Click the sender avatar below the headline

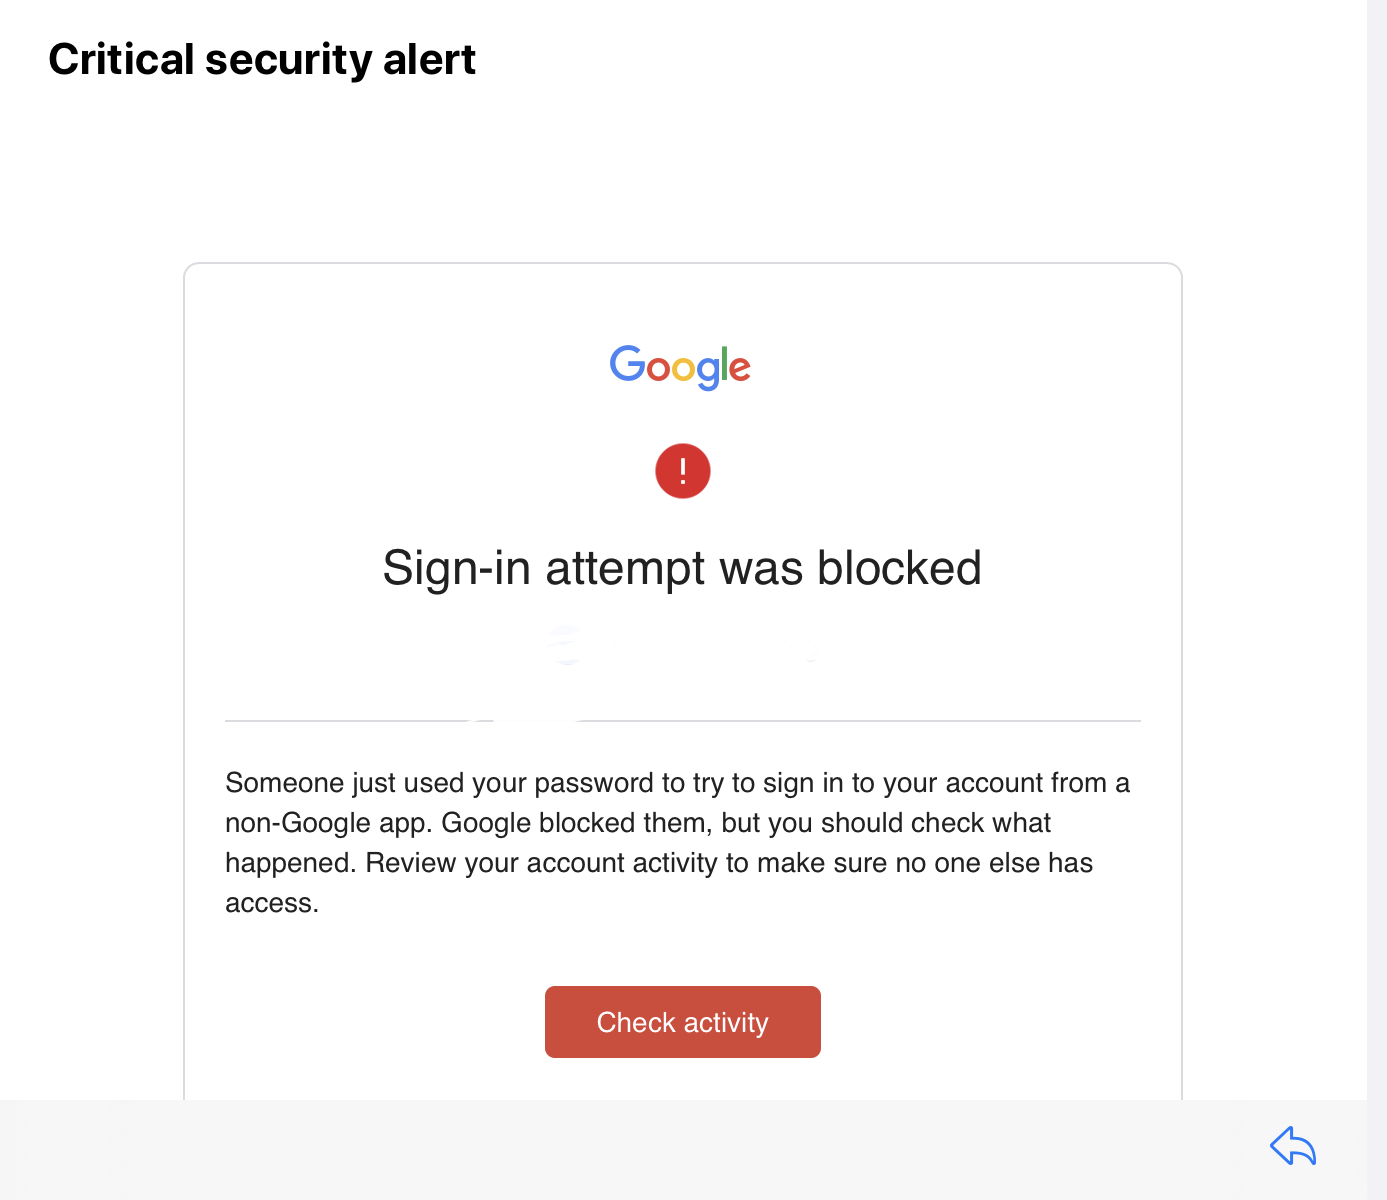coord(566,645)
